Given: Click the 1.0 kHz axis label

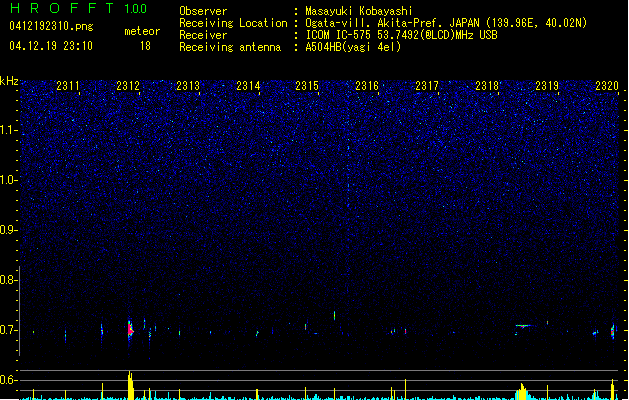Looking at the screenshot, I should pos(8,180).
